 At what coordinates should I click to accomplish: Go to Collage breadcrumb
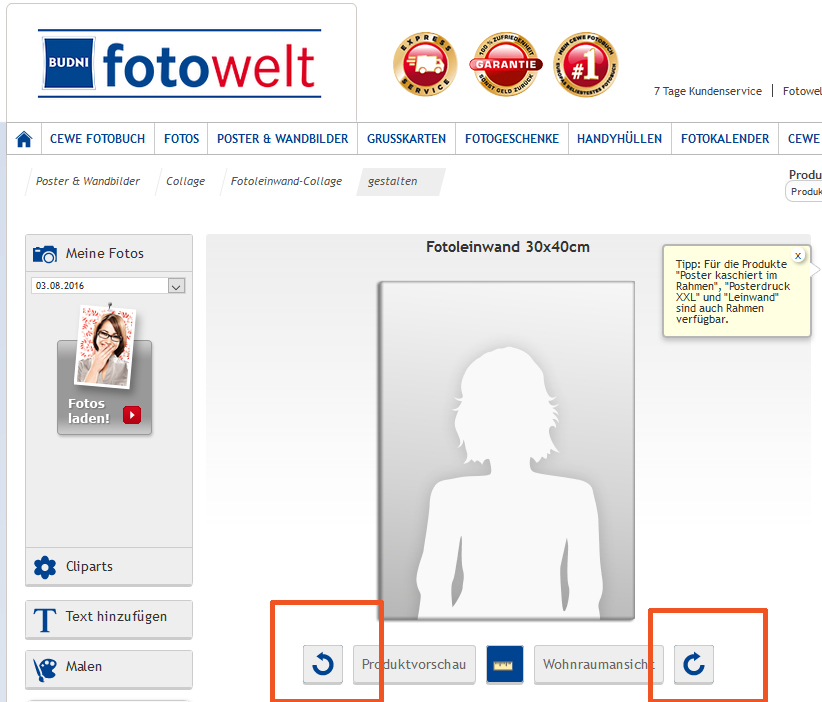point(186,181)
